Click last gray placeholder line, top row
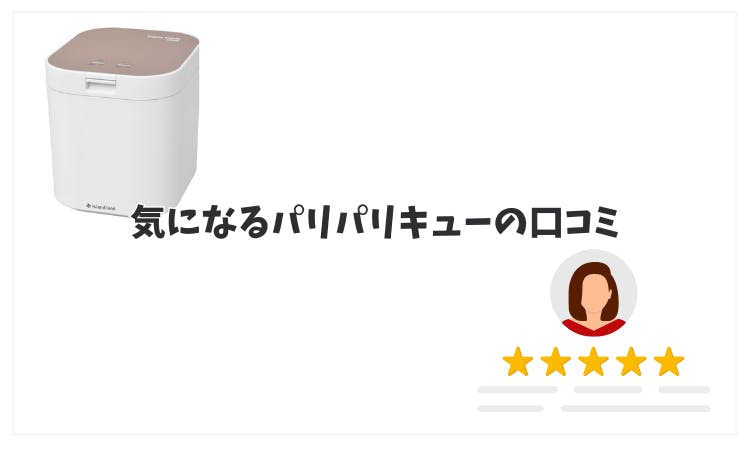750x450 pixels. [x=684, y=390]
